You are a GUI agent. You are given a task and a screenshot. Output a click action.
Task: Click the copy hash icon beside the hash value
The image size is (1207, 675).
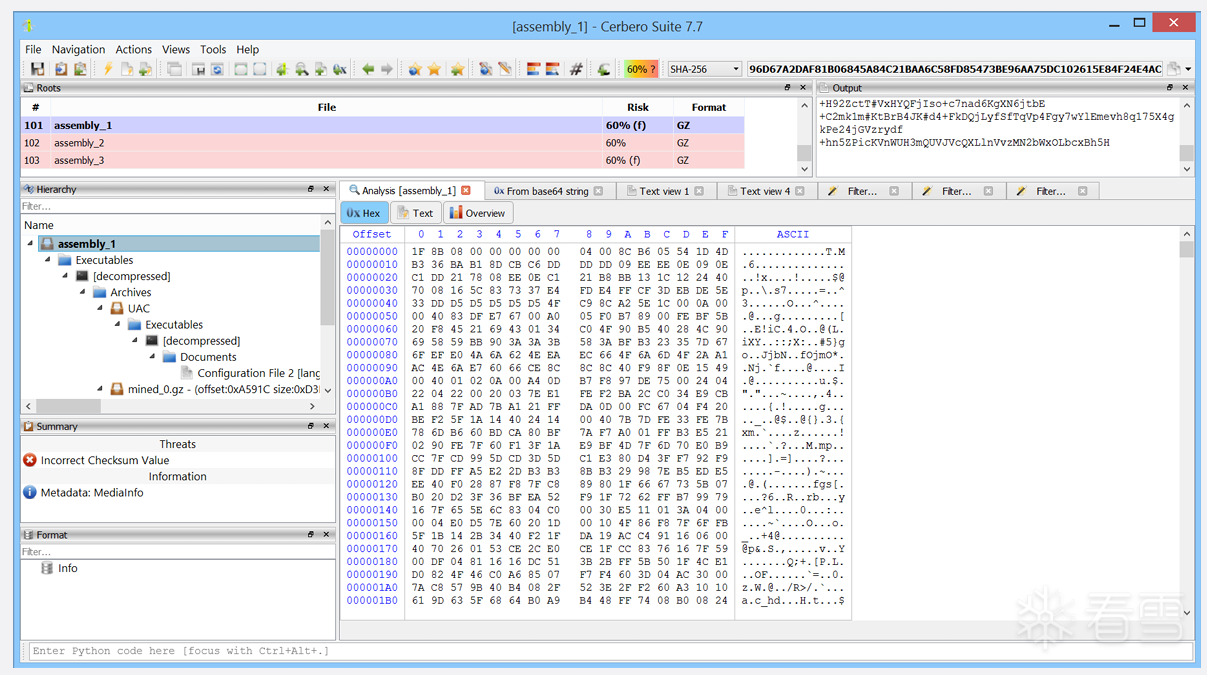pos(1174,69)
